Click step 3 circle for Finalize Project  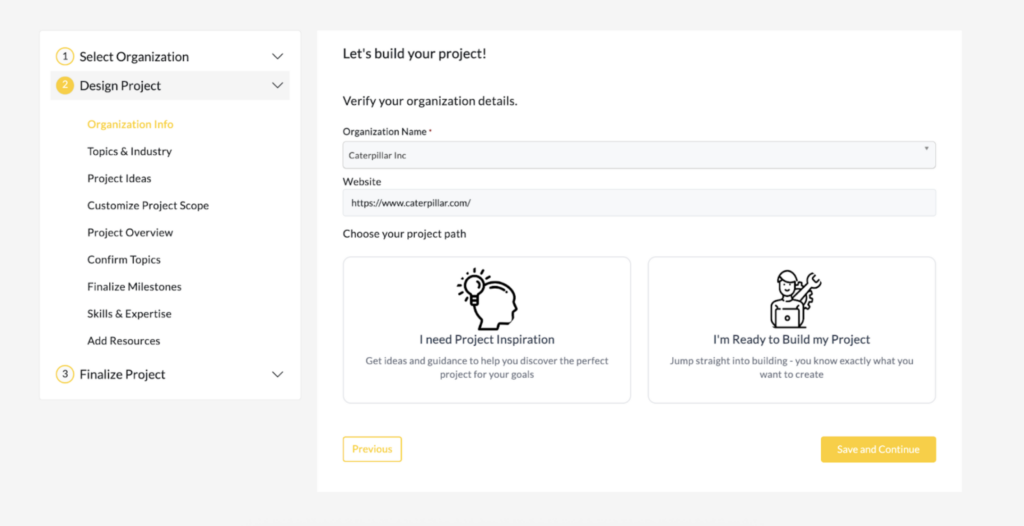tap(65, 374)
